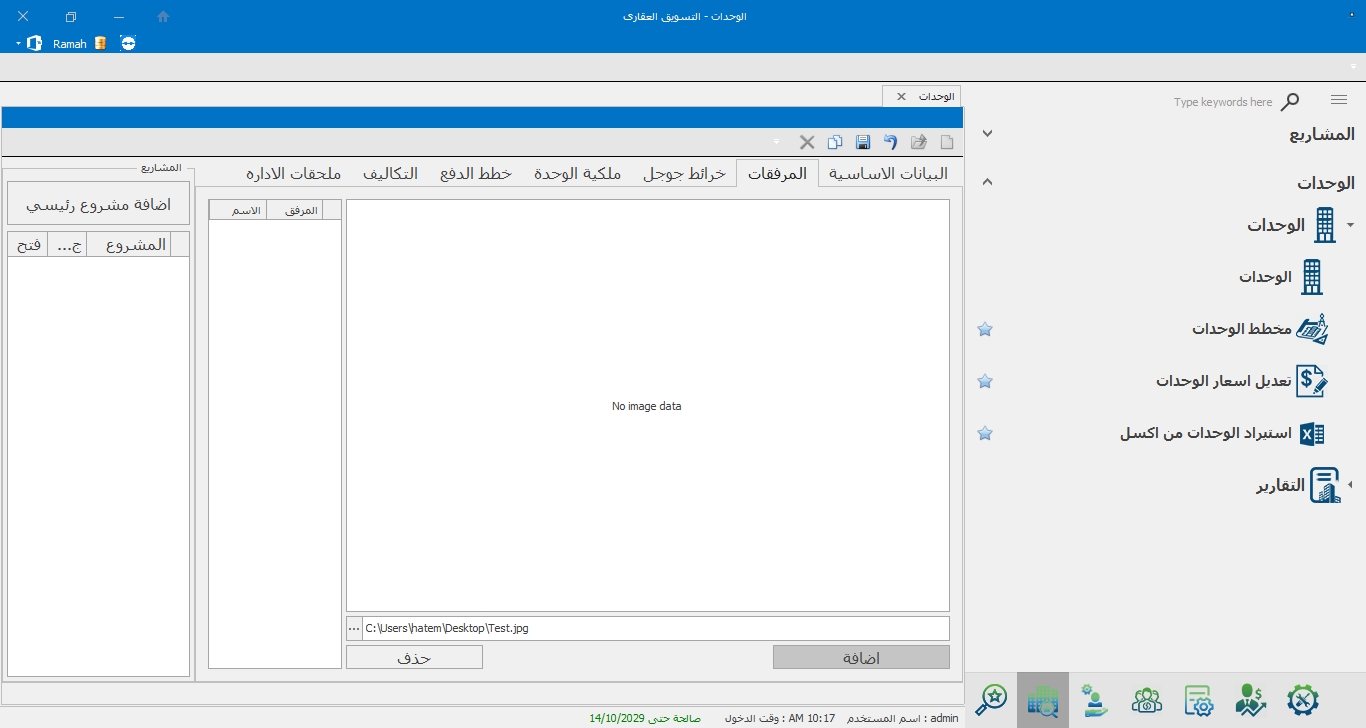Expand the المشاريع sidebar section
Image resolution: width=1366 pixels, height=728 pixels.
coord(987,134)
